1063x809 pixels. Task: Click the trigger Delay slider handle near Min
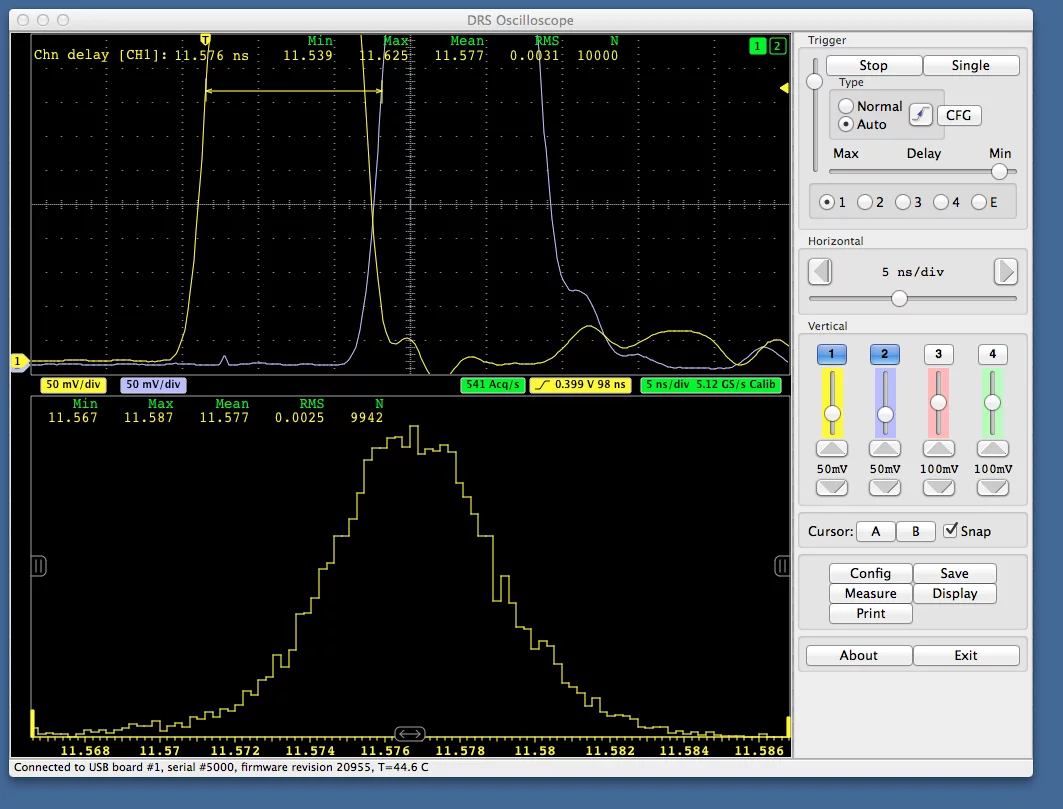pyautogui.click(x=999, y=171)
